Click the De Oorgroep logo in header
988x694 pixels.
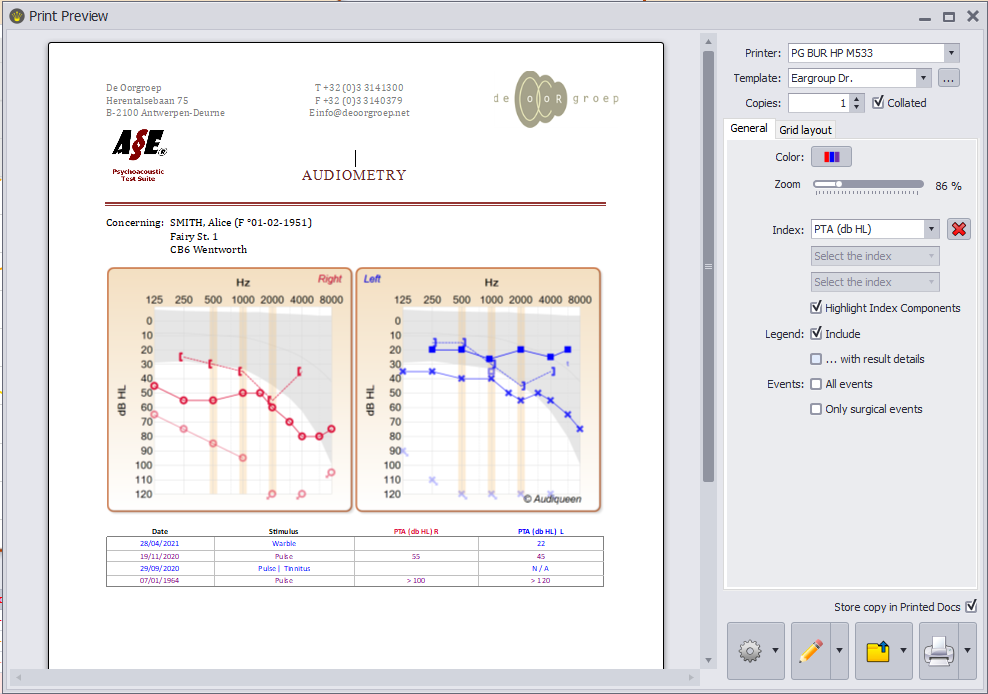(x=556, y=99)
